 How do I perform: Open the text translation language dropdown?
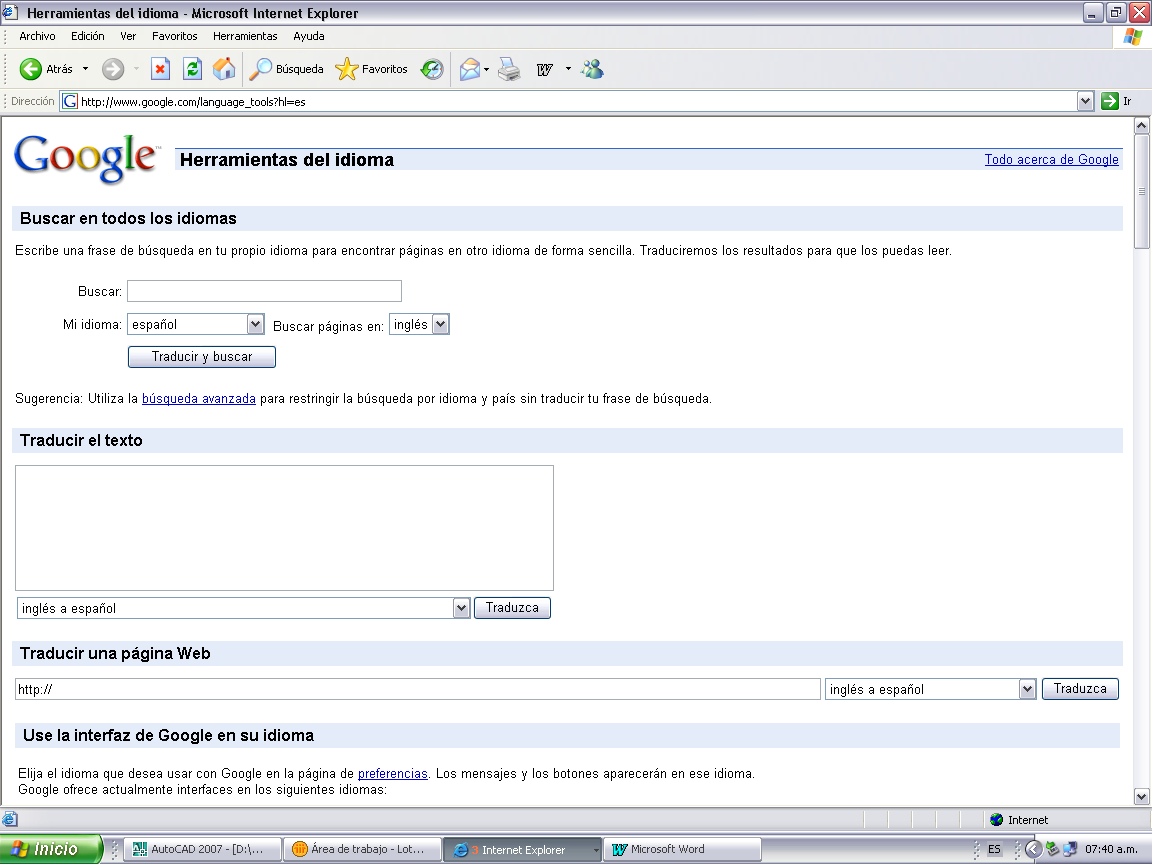tap(243, 608)
